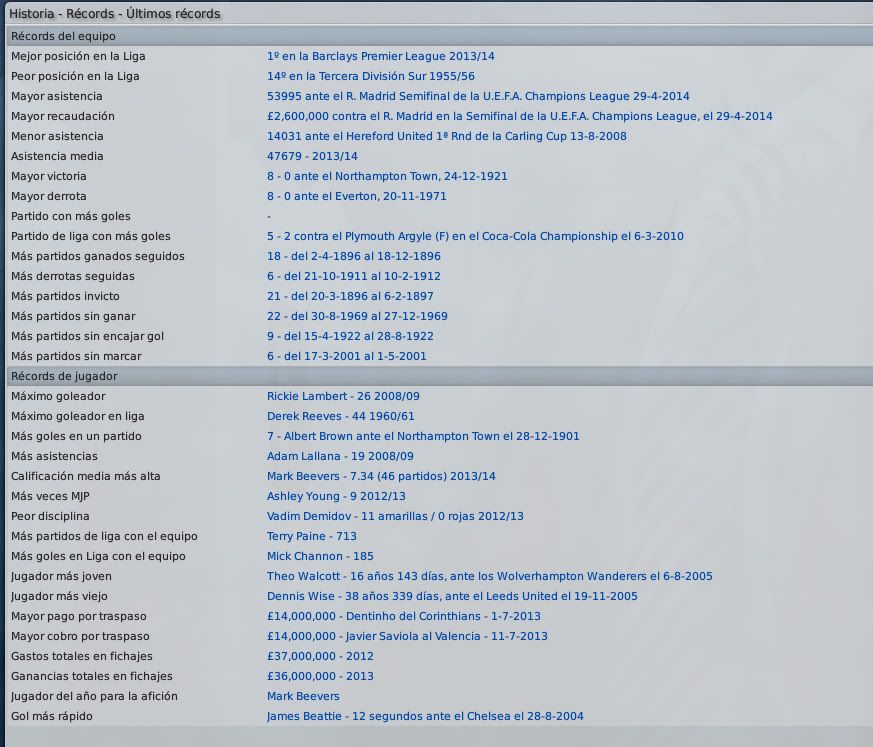The width and height of the screenshot is (873, 747).
Task: Click the 'Gol más rápido' label
Action: click(x=52, y=717)
